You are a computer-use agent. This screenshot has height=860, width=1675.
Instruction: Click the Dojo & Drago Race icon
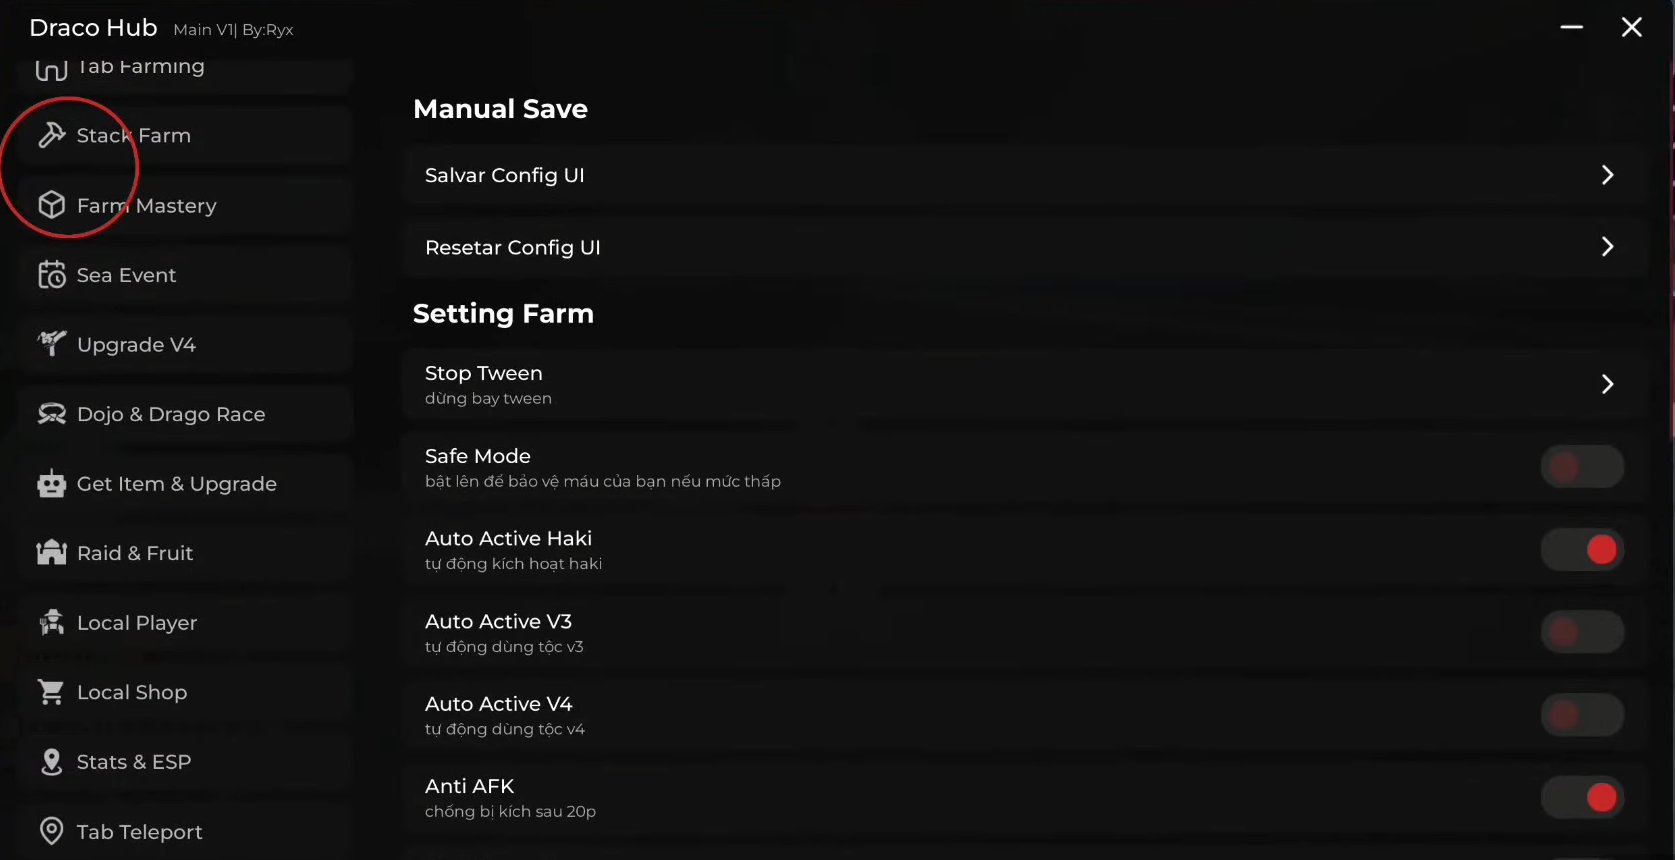pyautogui.click(x=51, y=414)
